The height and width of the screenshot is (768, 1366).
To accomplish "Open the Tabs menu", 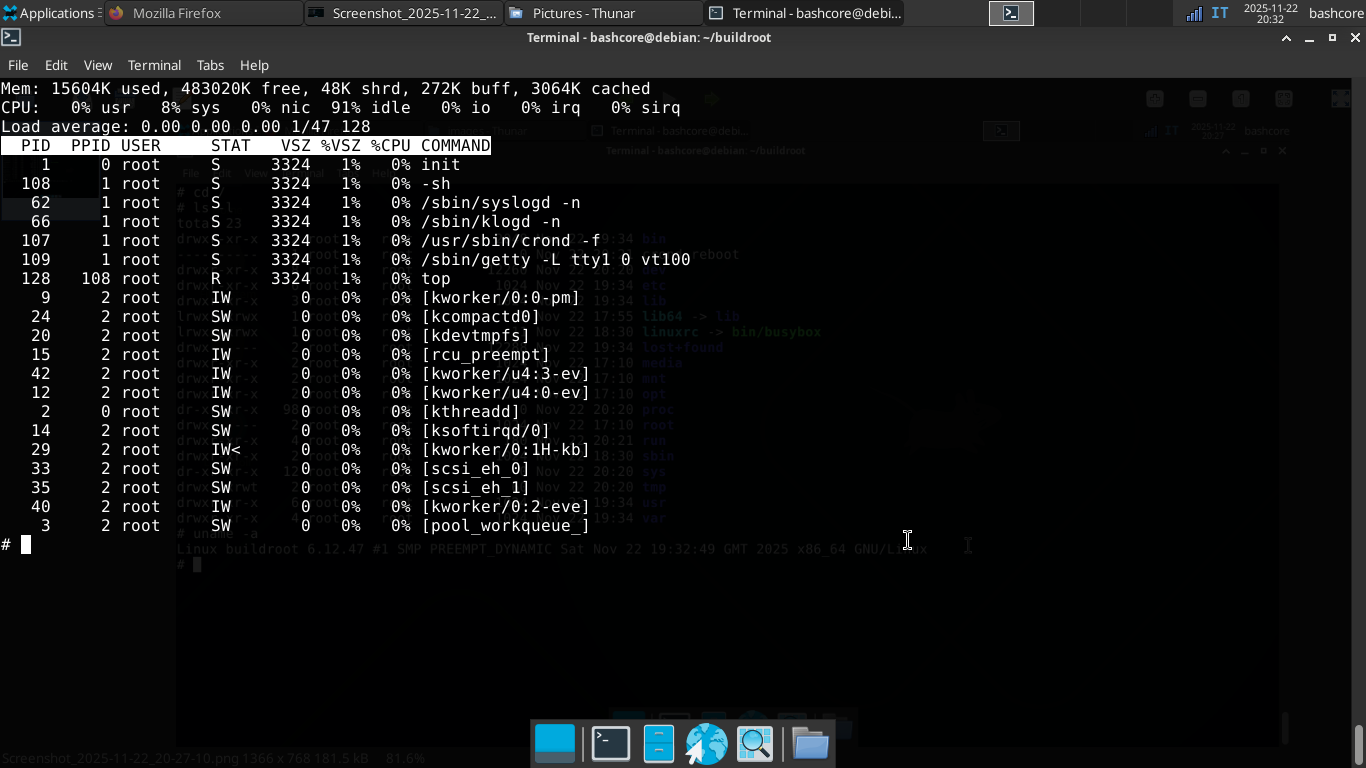I will (x=210, y=65).
